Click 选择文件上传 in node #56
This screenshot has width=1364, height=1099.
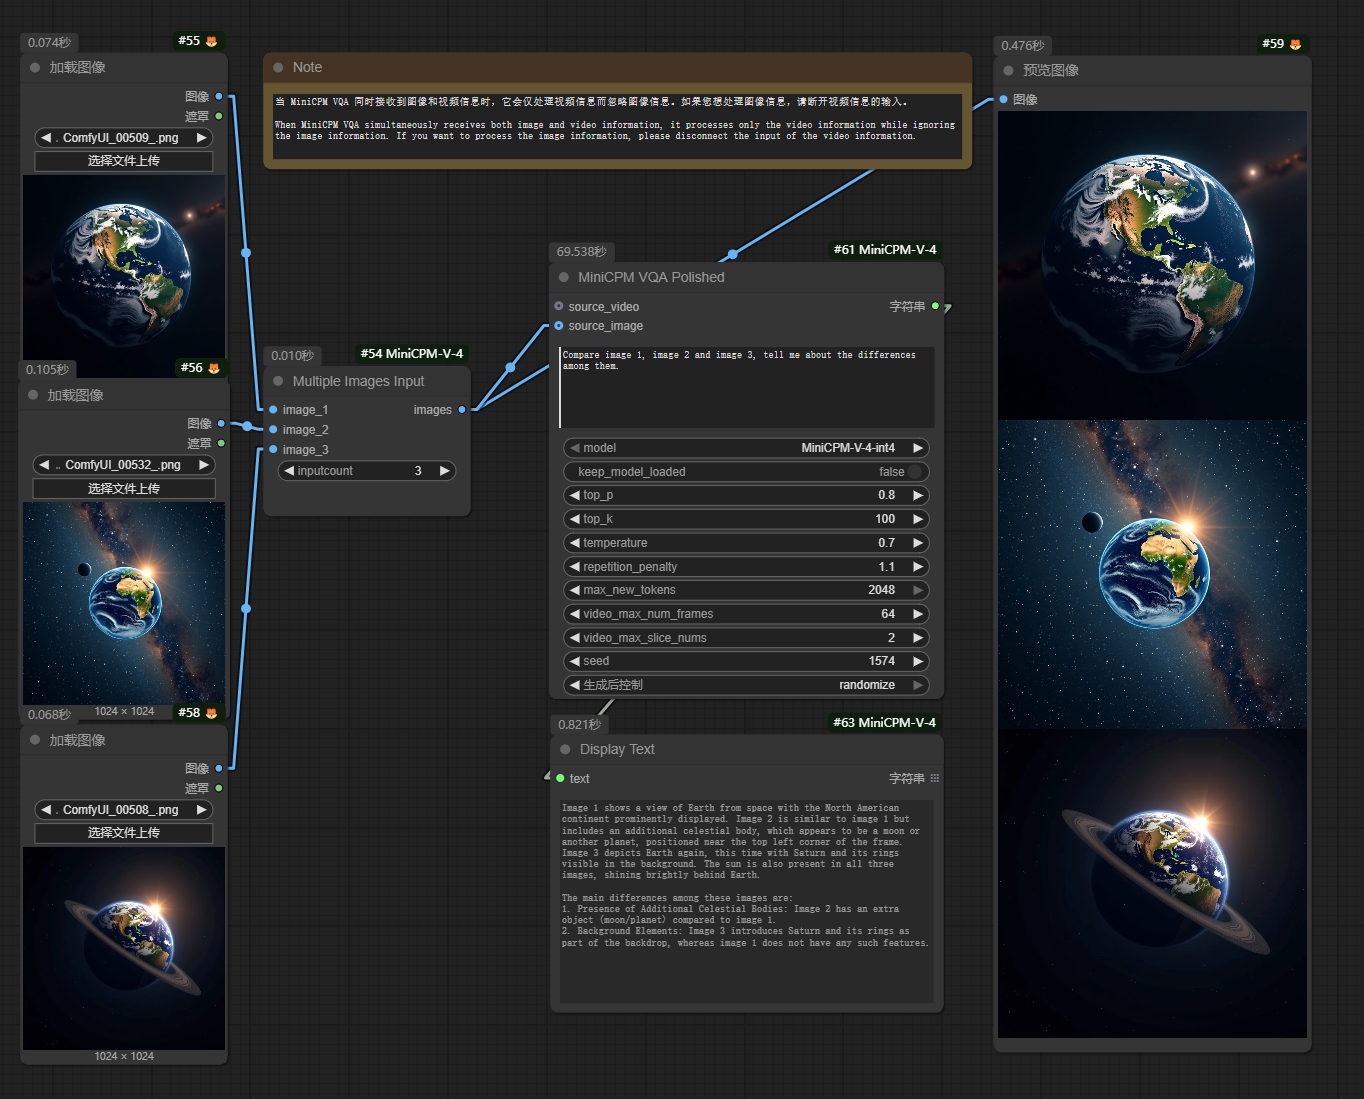click(124, 488)
